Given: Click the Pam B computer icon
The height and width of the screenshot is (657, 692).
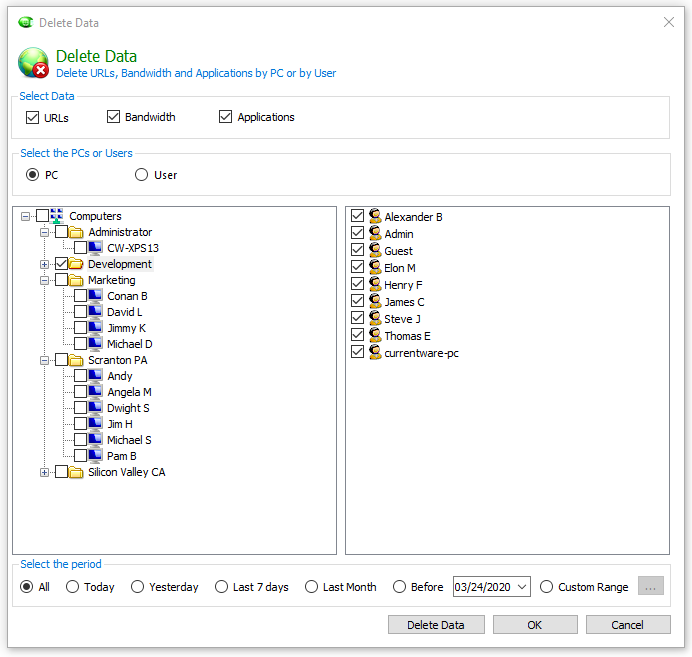Looking at the screenshot, I should [x=95, y=456].
